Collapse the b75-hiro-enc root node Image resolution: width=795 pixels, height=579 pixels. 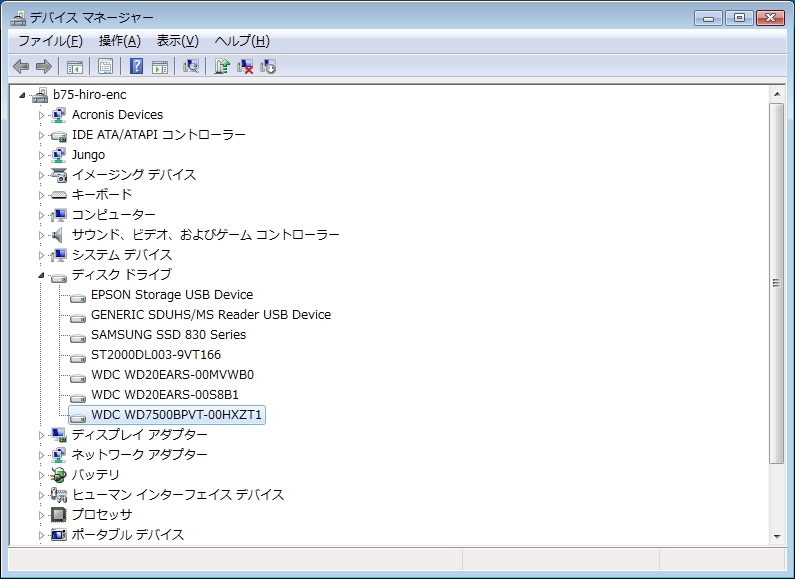coord(22,95)
